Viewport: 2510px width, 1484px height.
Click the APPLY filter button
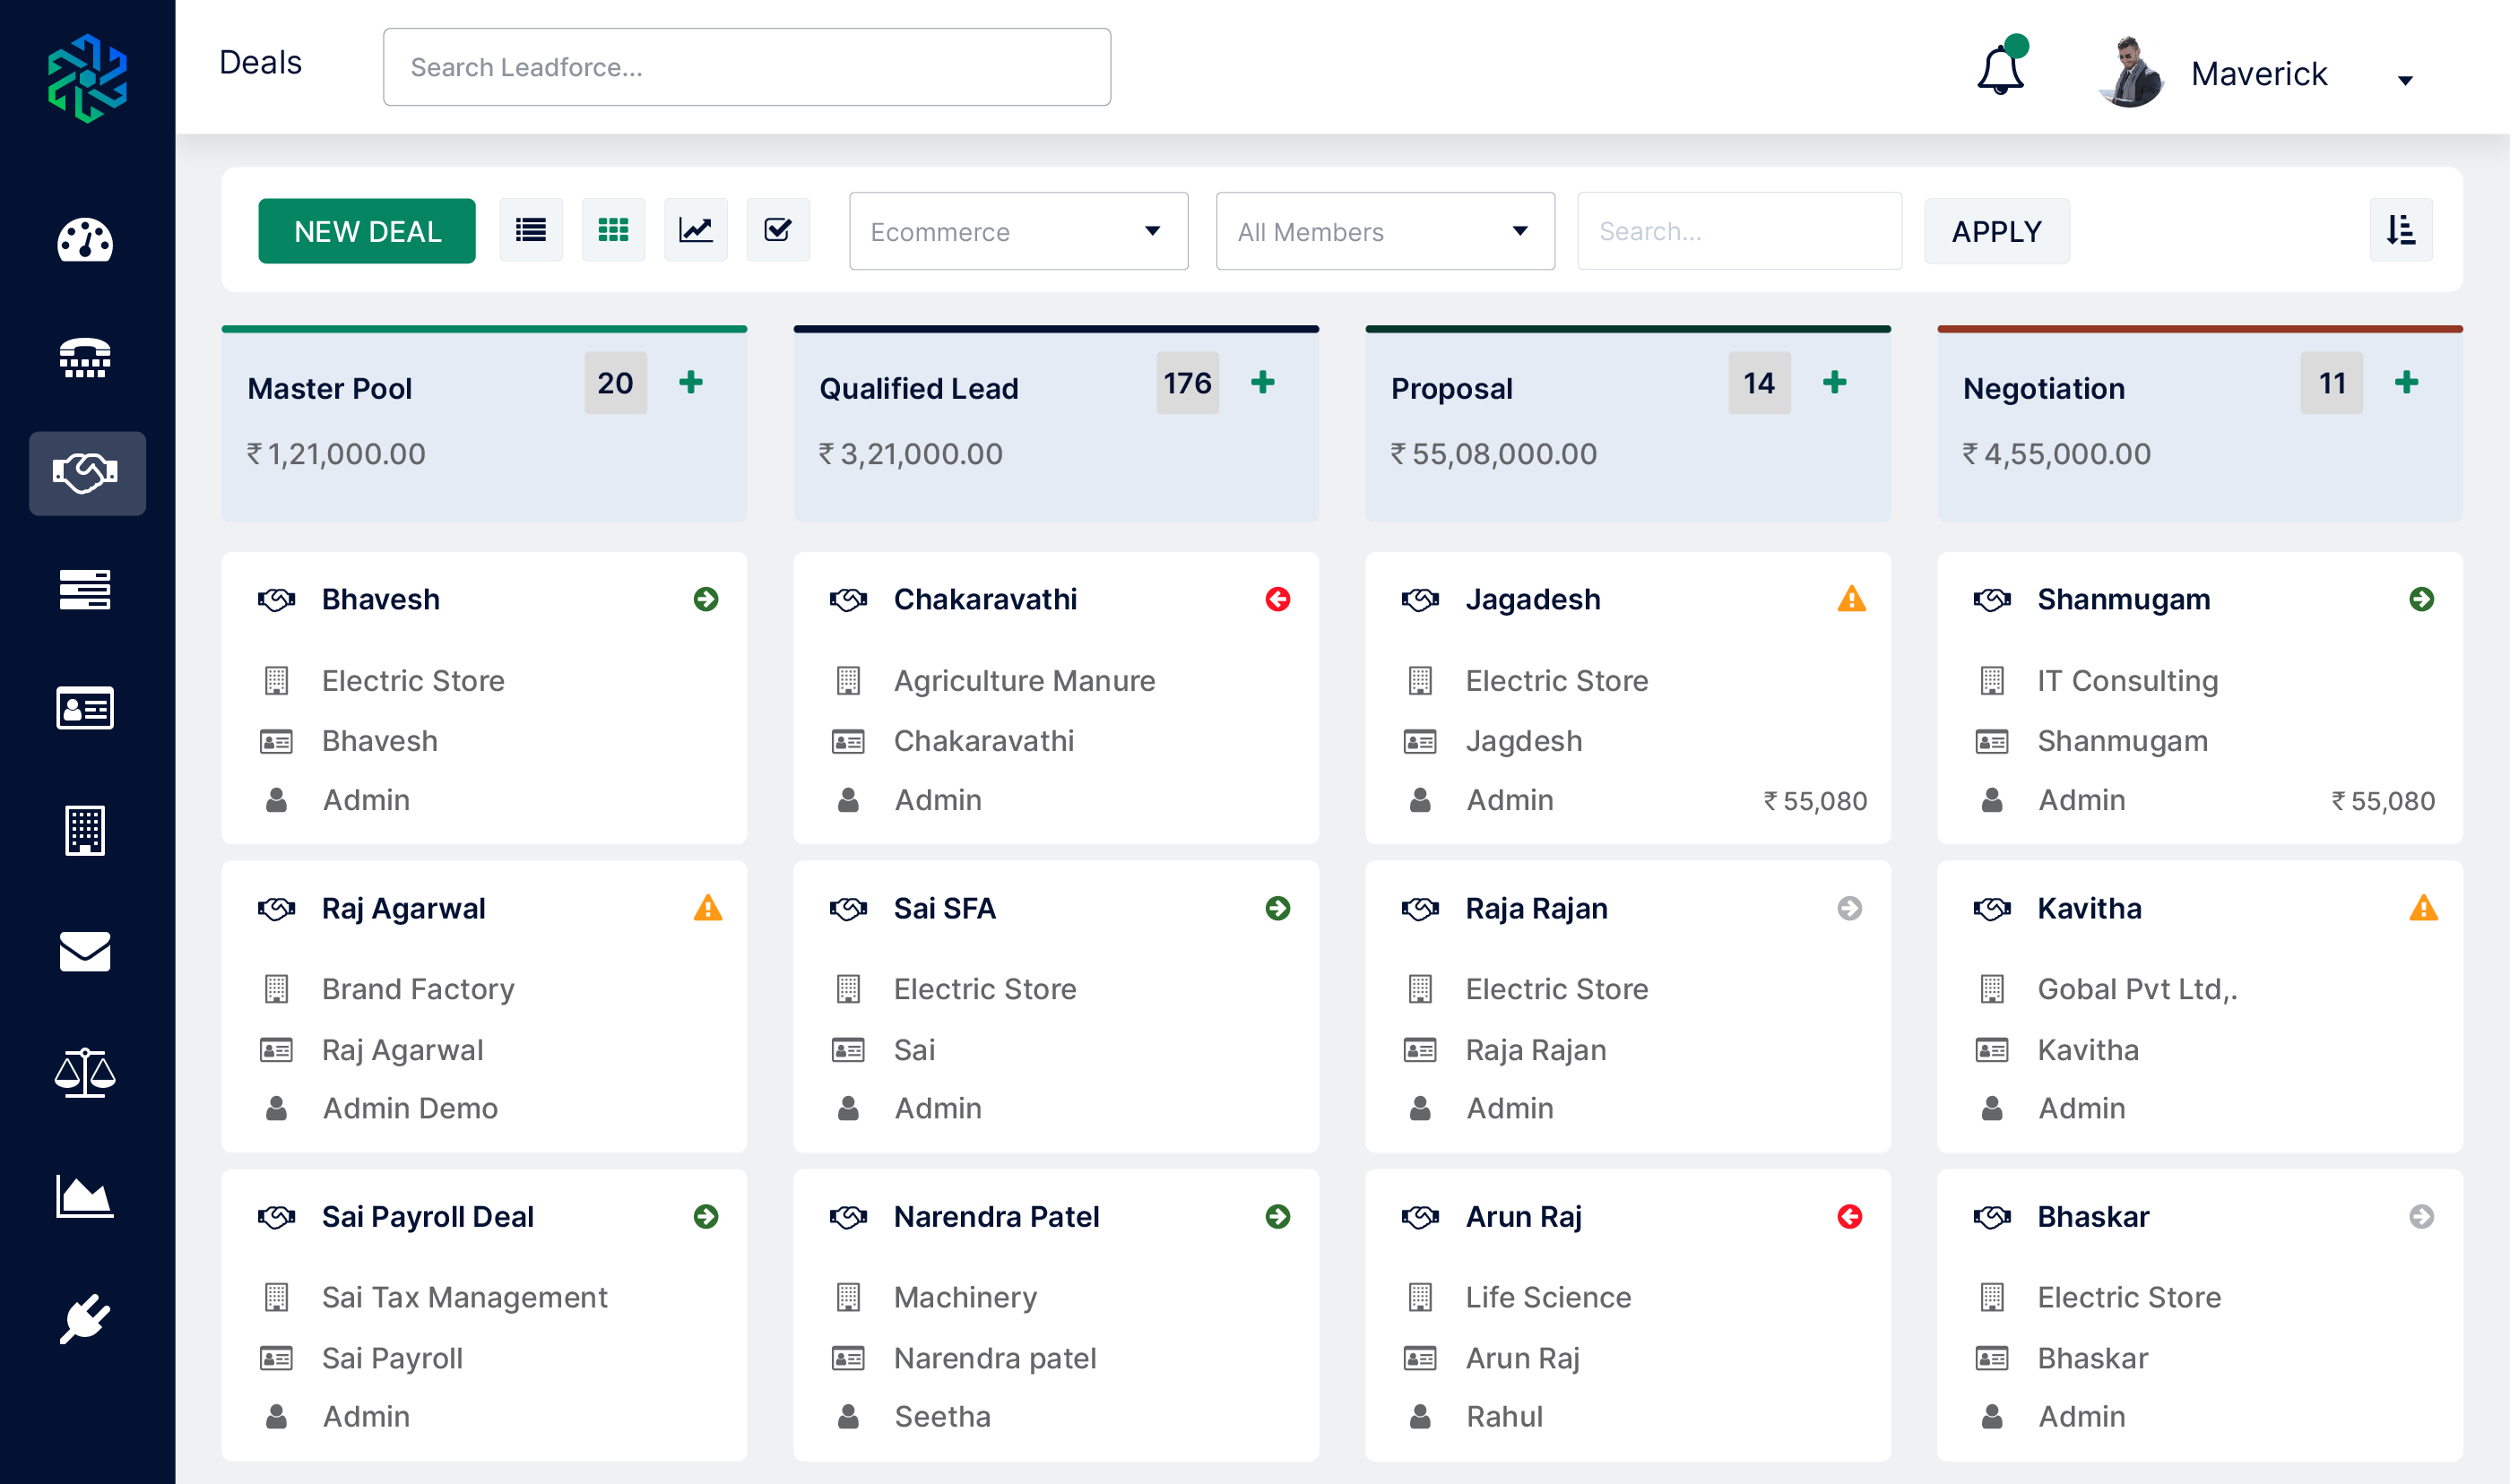[1996, 231]
